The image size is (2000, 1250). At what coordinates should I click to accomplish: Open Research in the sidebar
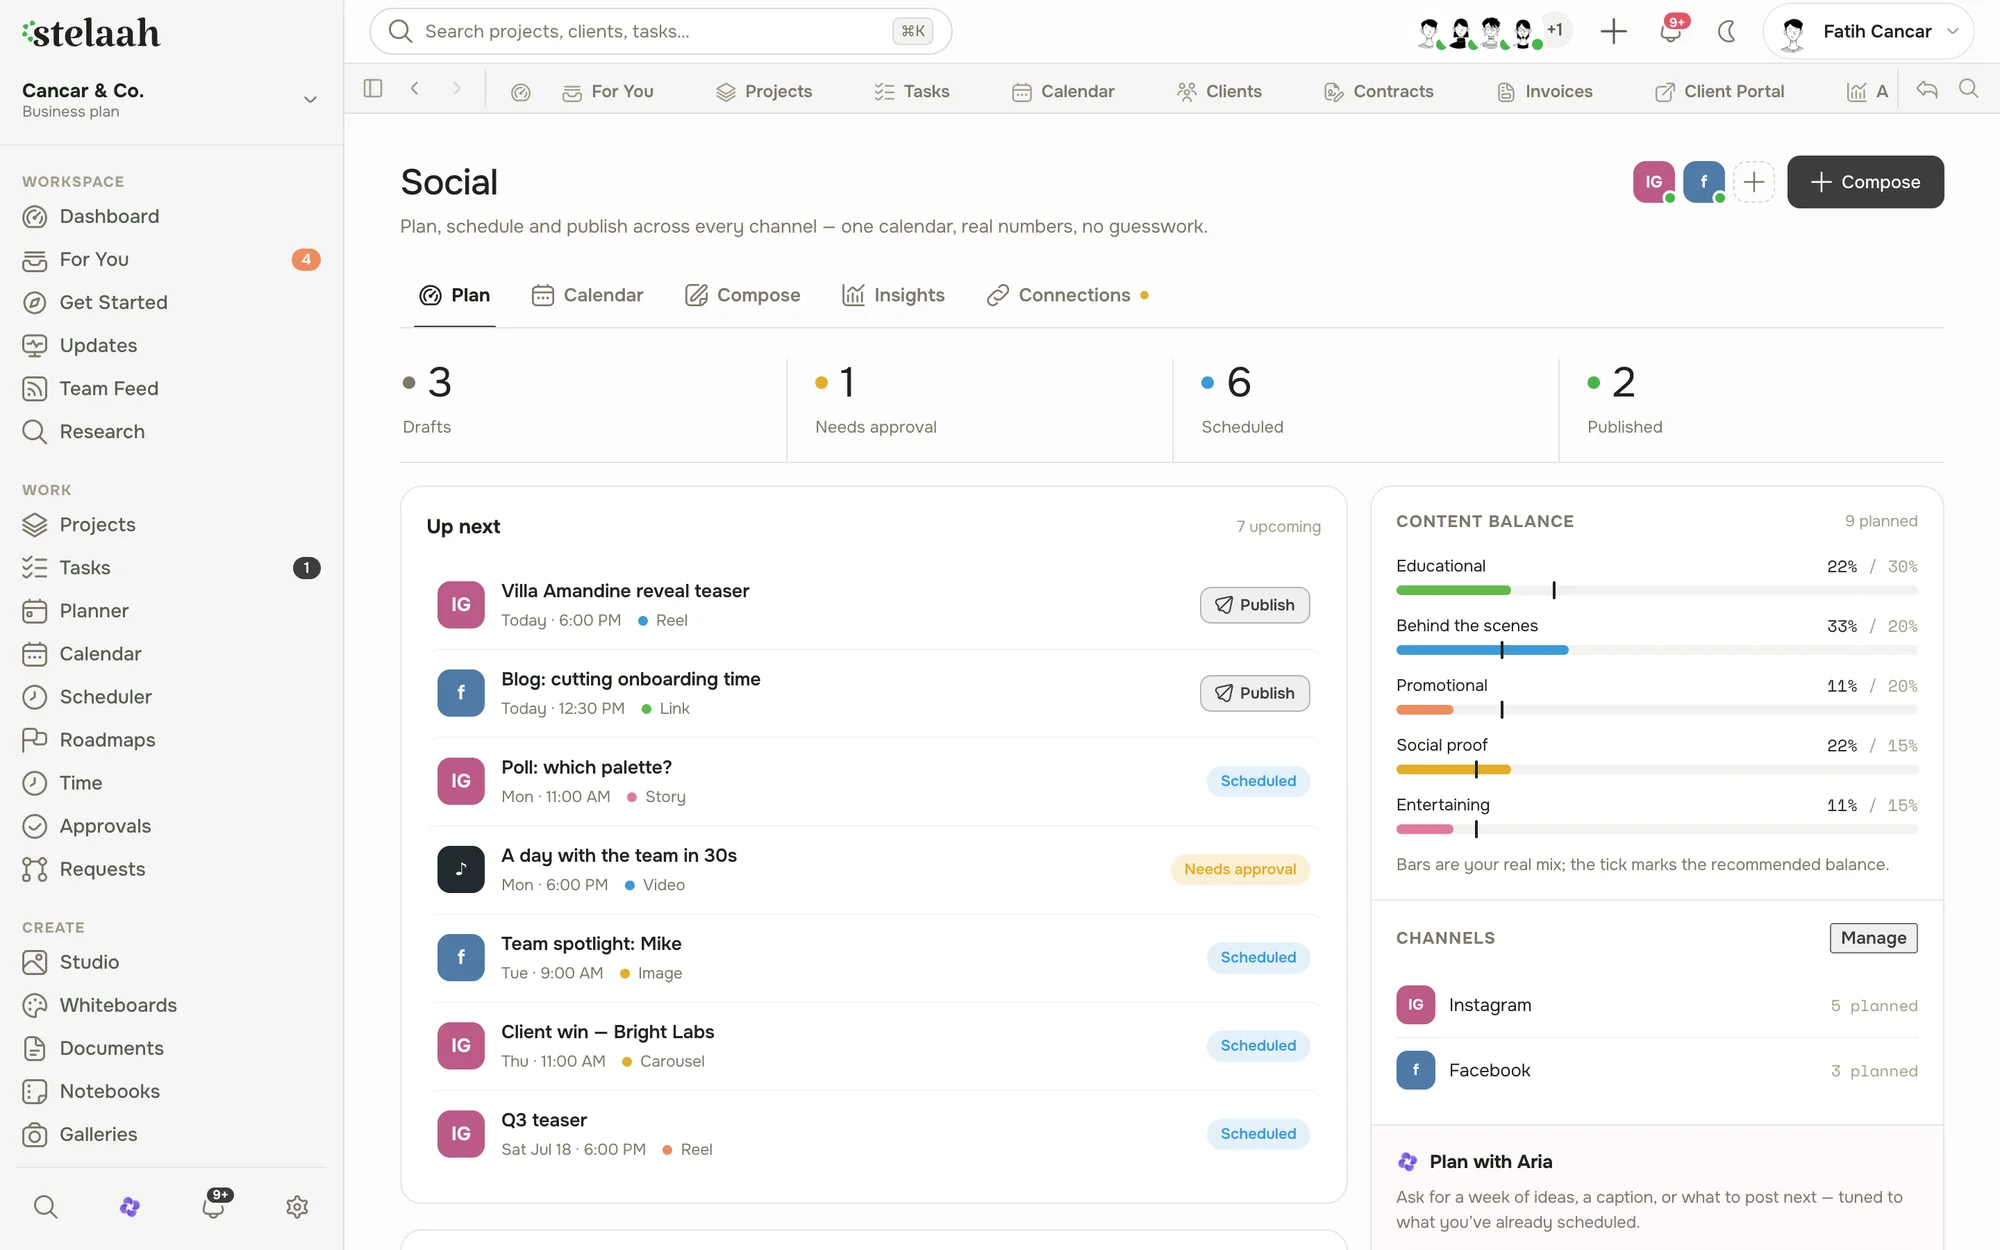click(x=171, y=431)
